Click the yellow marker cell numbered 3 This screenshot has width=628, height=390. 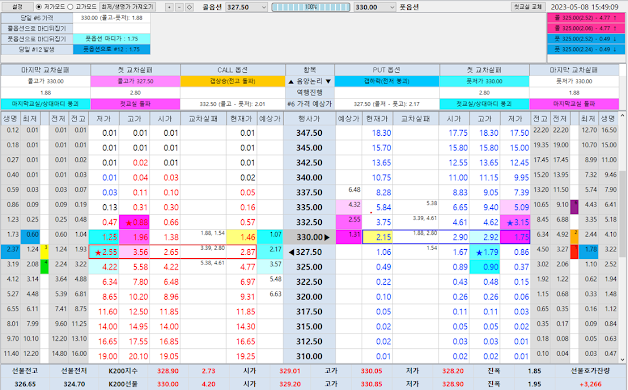[45, 252]
